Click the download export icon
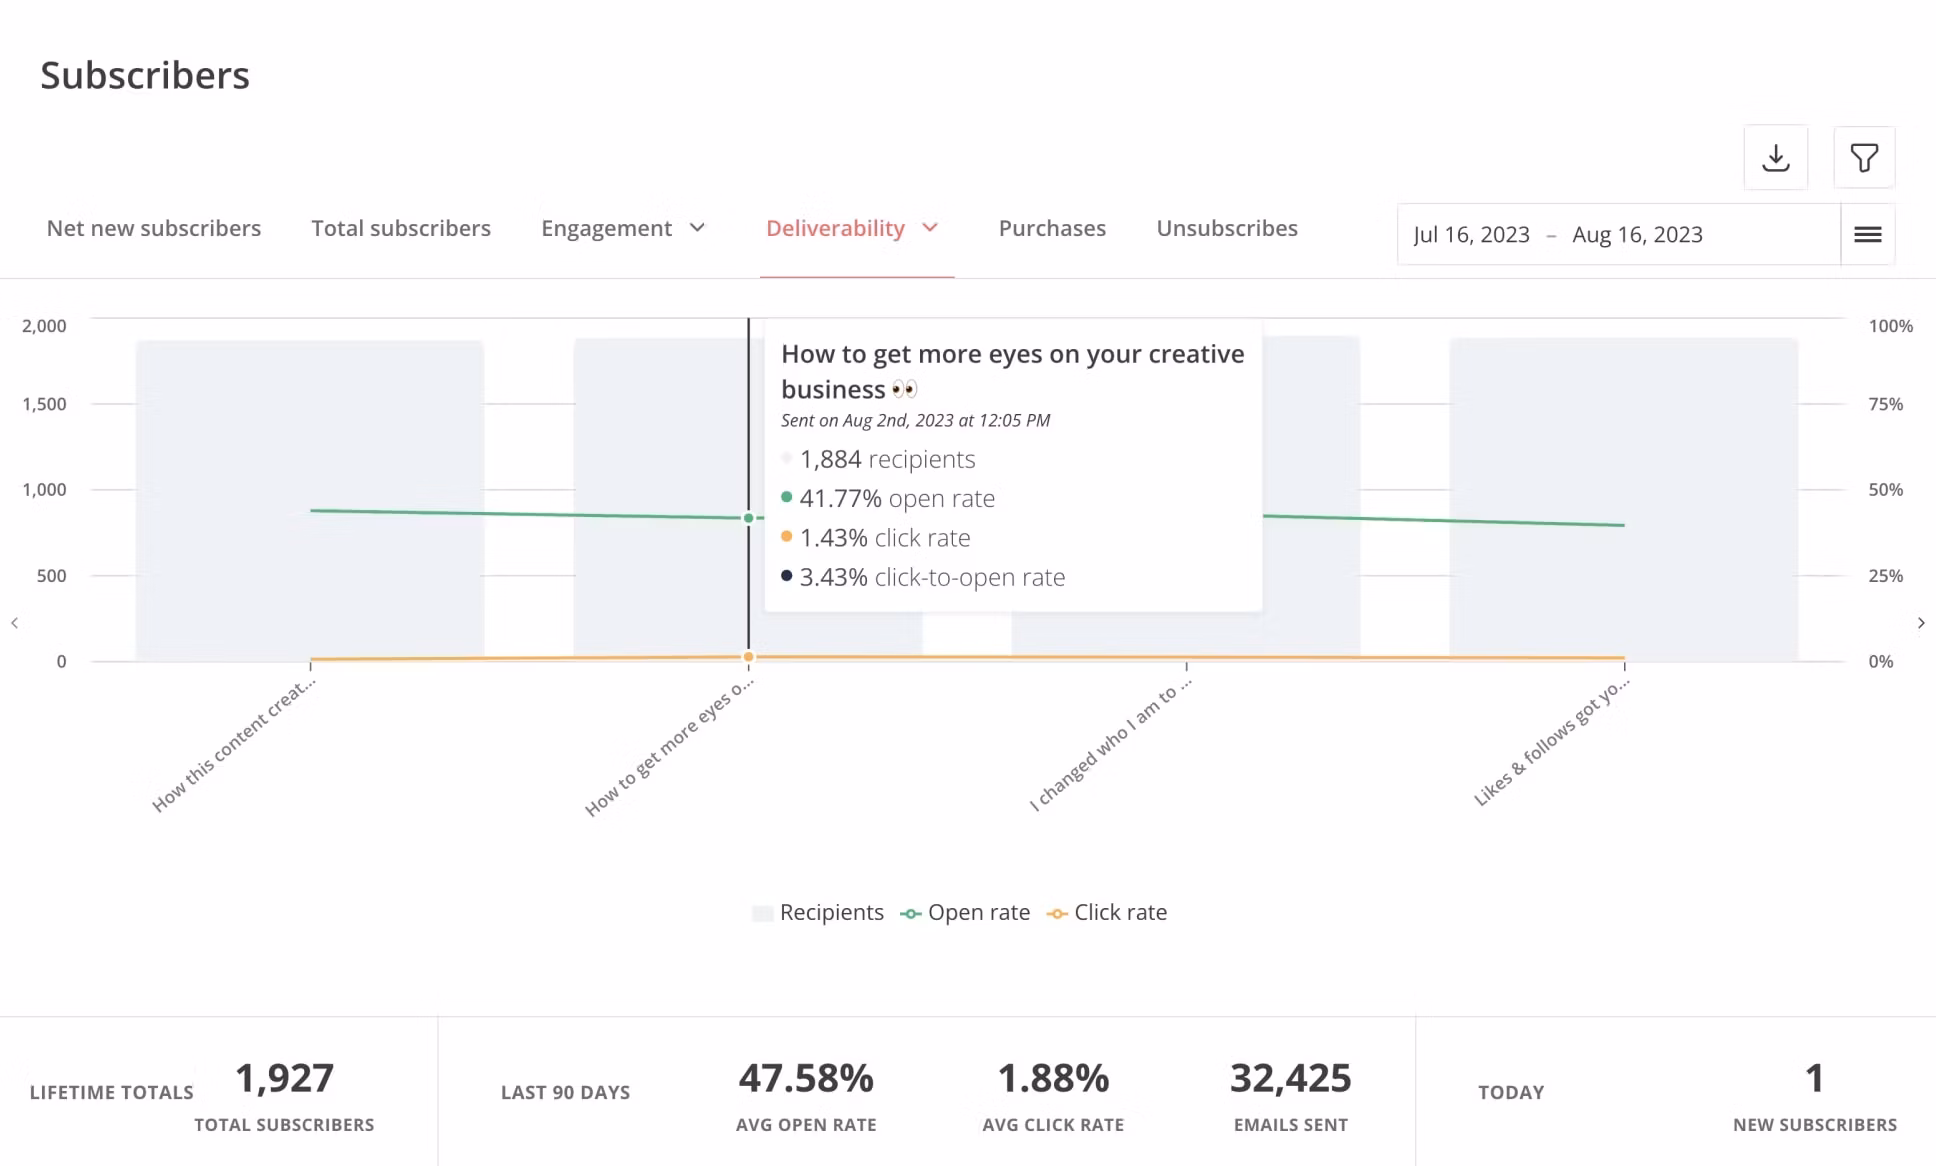The image size is (1936, 1166). pyautogui.click(x=1775, y=157)
